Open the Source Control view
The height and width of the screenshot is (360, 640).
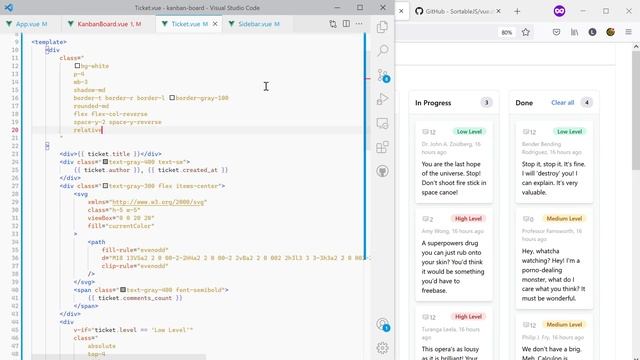383,75
